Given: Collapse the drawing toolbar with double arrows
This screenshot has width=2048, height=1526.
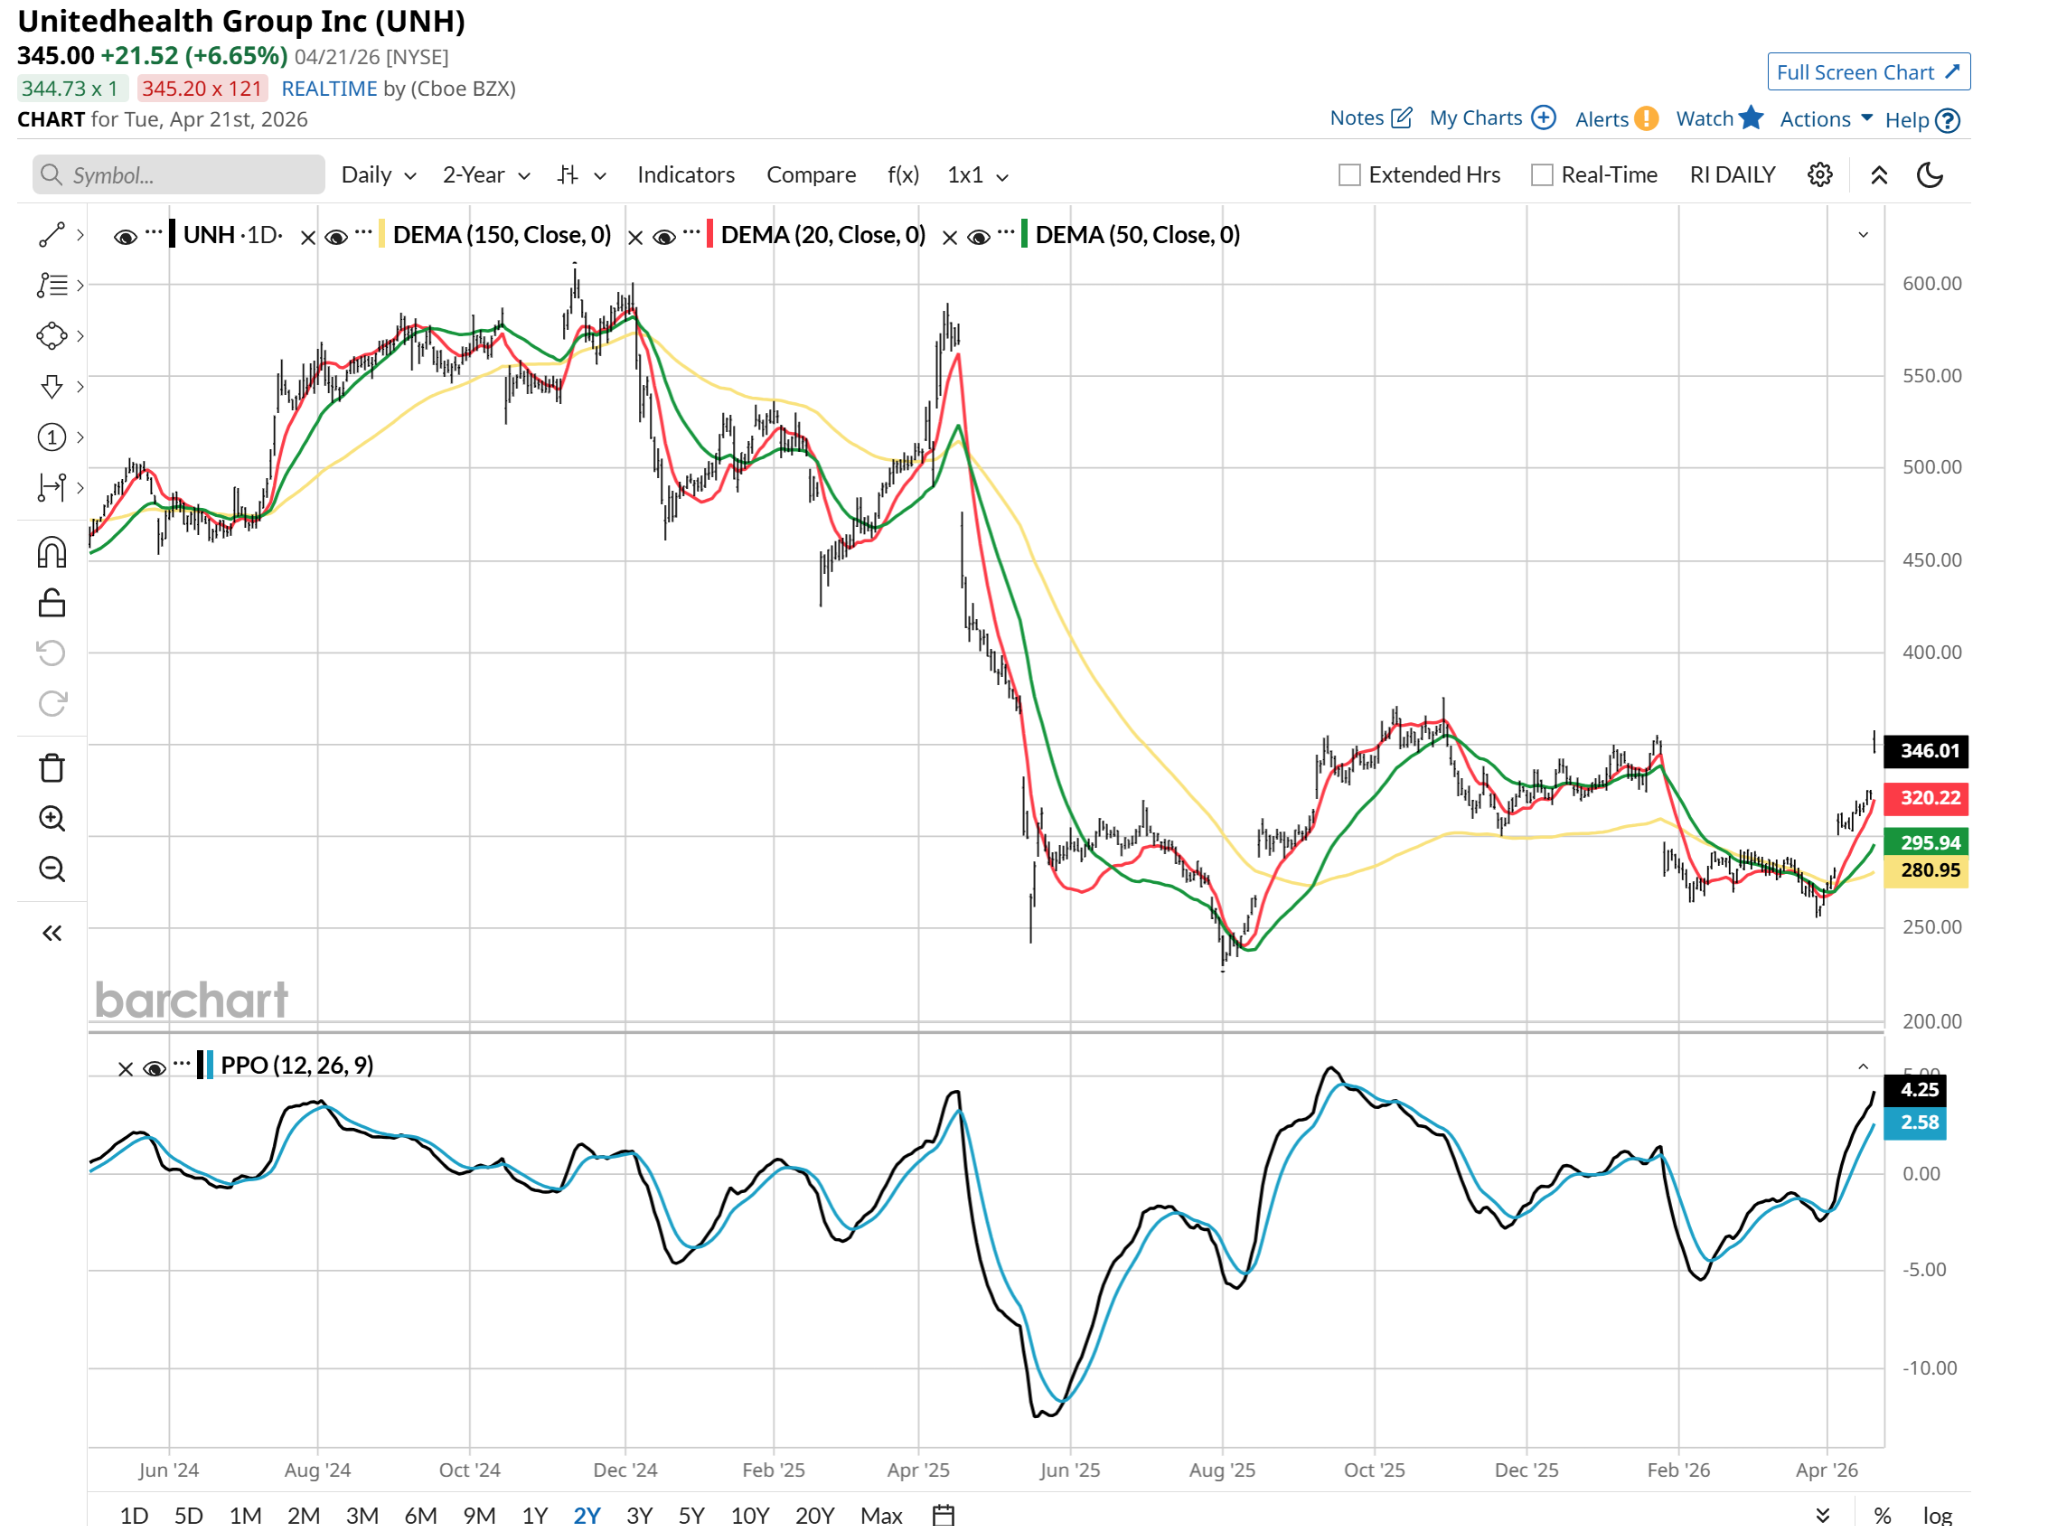Looking at the screenshot, I should tap(51, 933).
